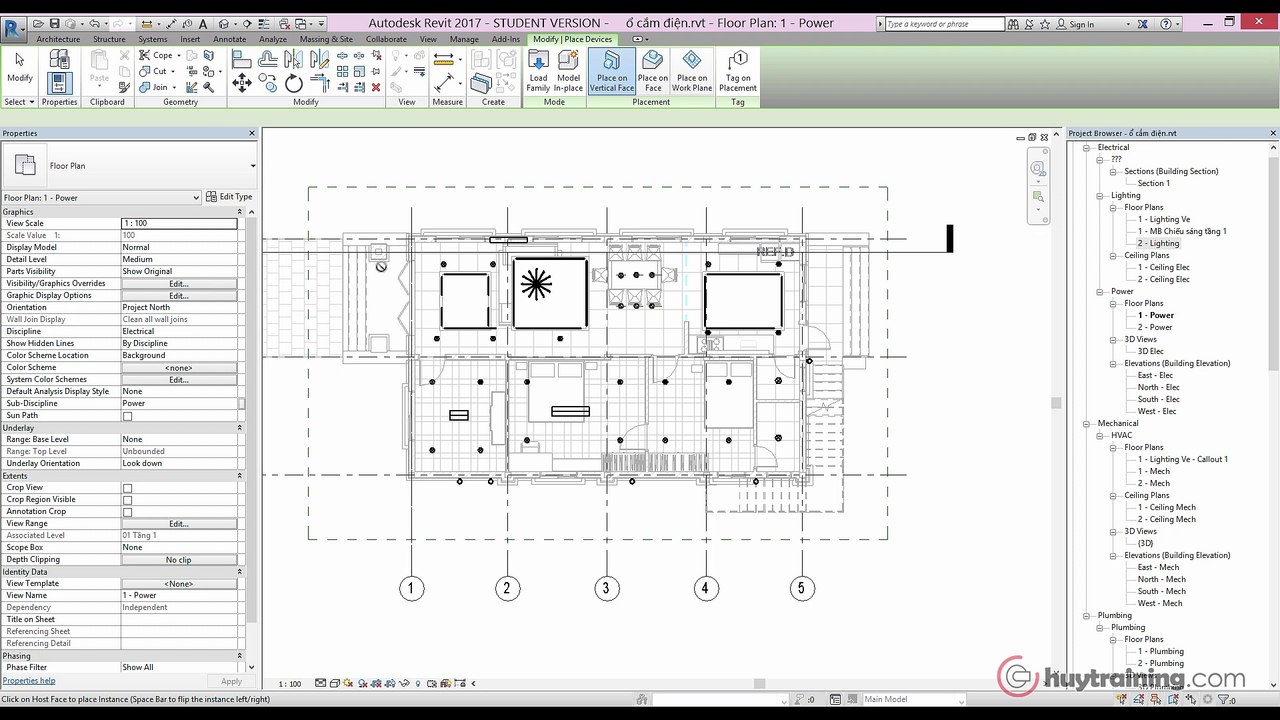
Task: Click the Align tool icon
Action: point(242,60)
